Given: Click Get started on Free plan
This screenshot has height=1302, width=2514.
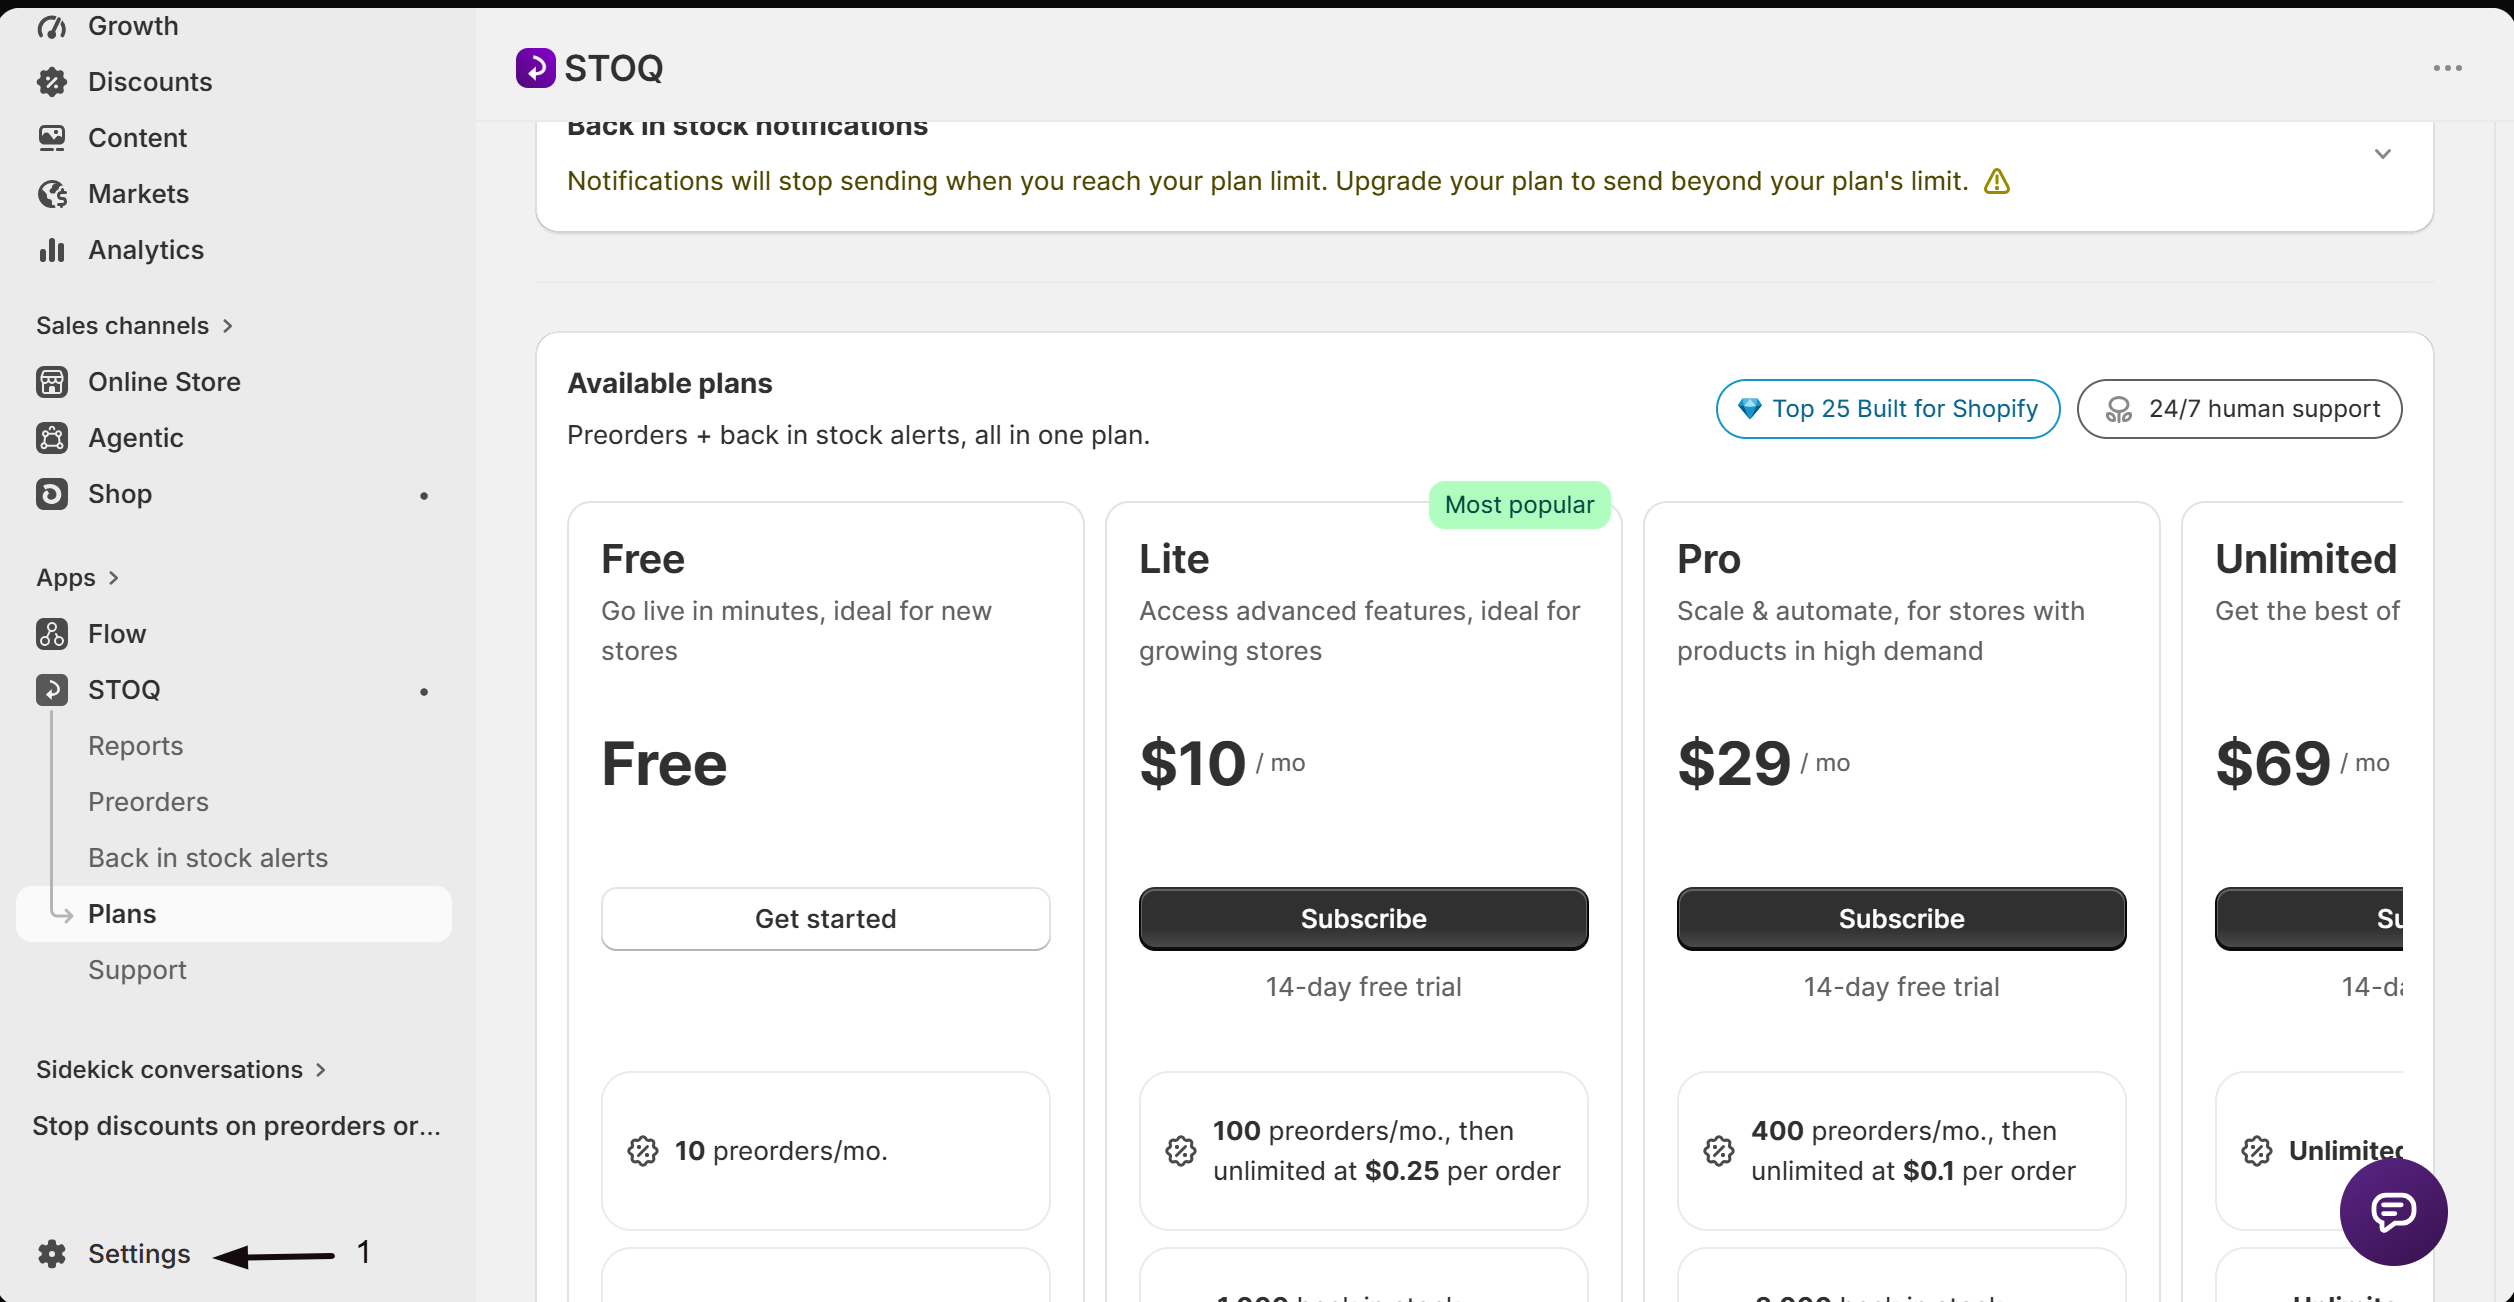Looking at the screenshot, I should coord(826,919).
